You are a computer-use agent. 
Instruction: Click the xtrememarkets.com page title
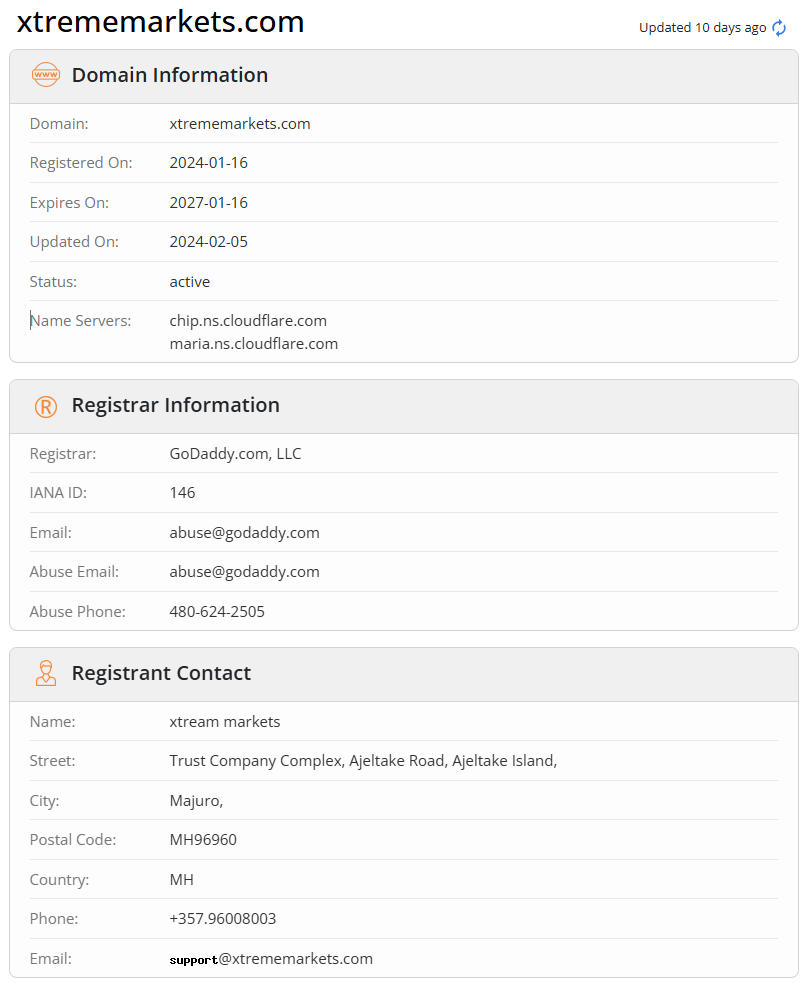pos(161,22)
